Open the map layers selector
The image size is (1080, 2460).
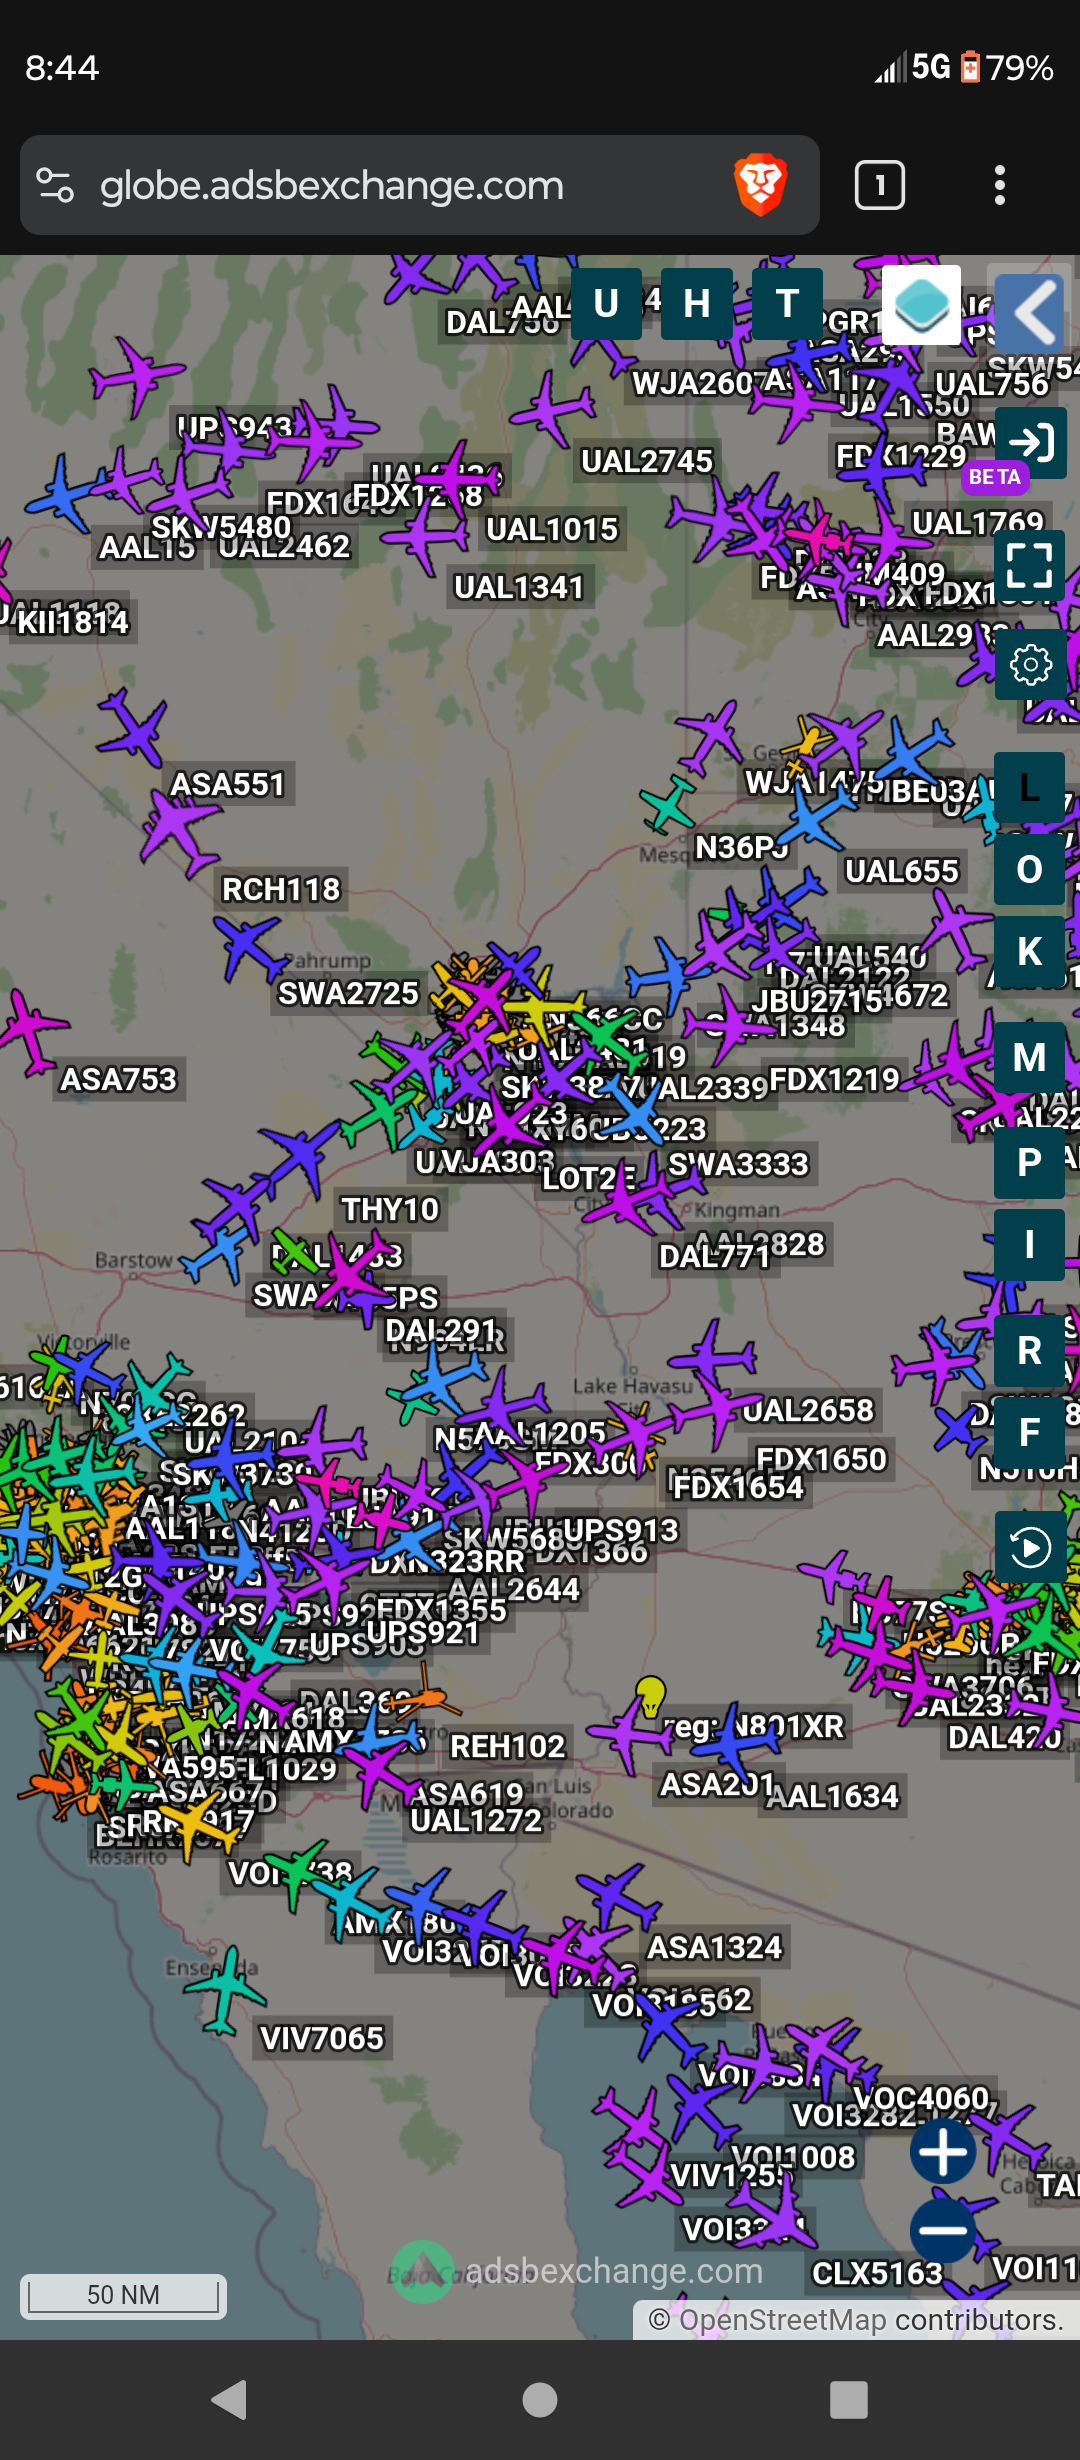921,304
